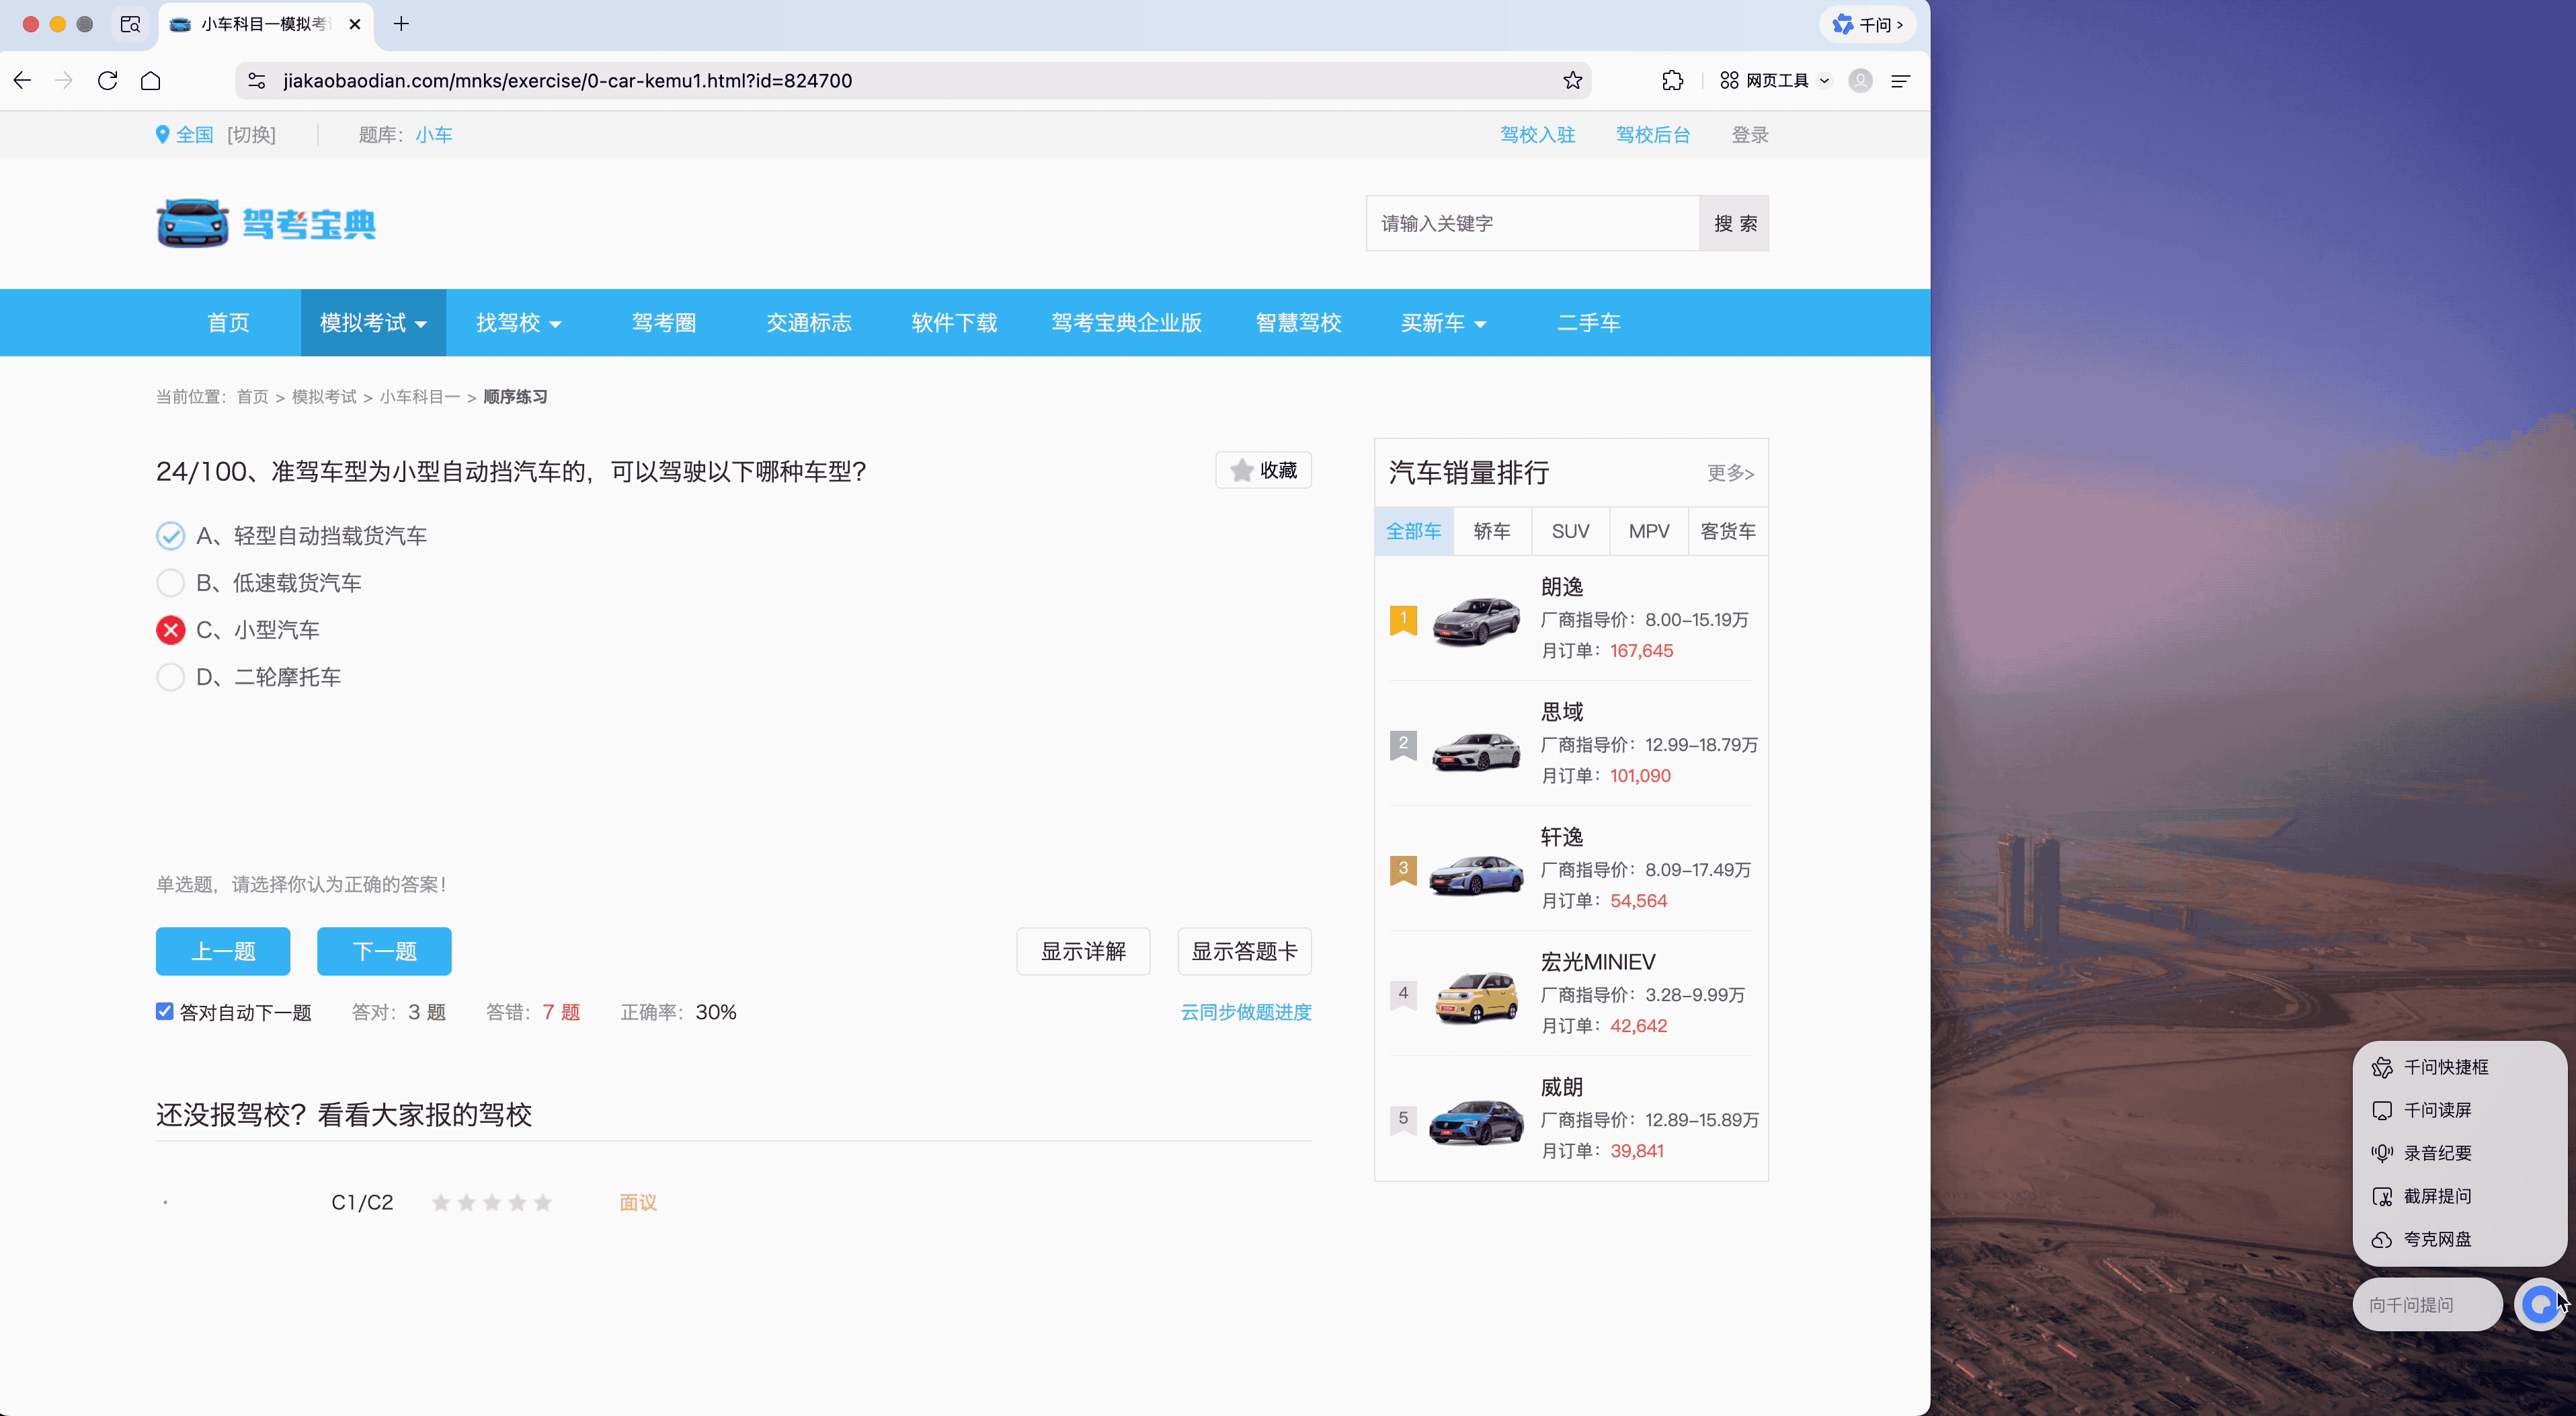The height and width of the screenshot is (1416, 2576).
Task: Expand the 找驾校 nav dropdown
Action: click(x=518, y=323)
